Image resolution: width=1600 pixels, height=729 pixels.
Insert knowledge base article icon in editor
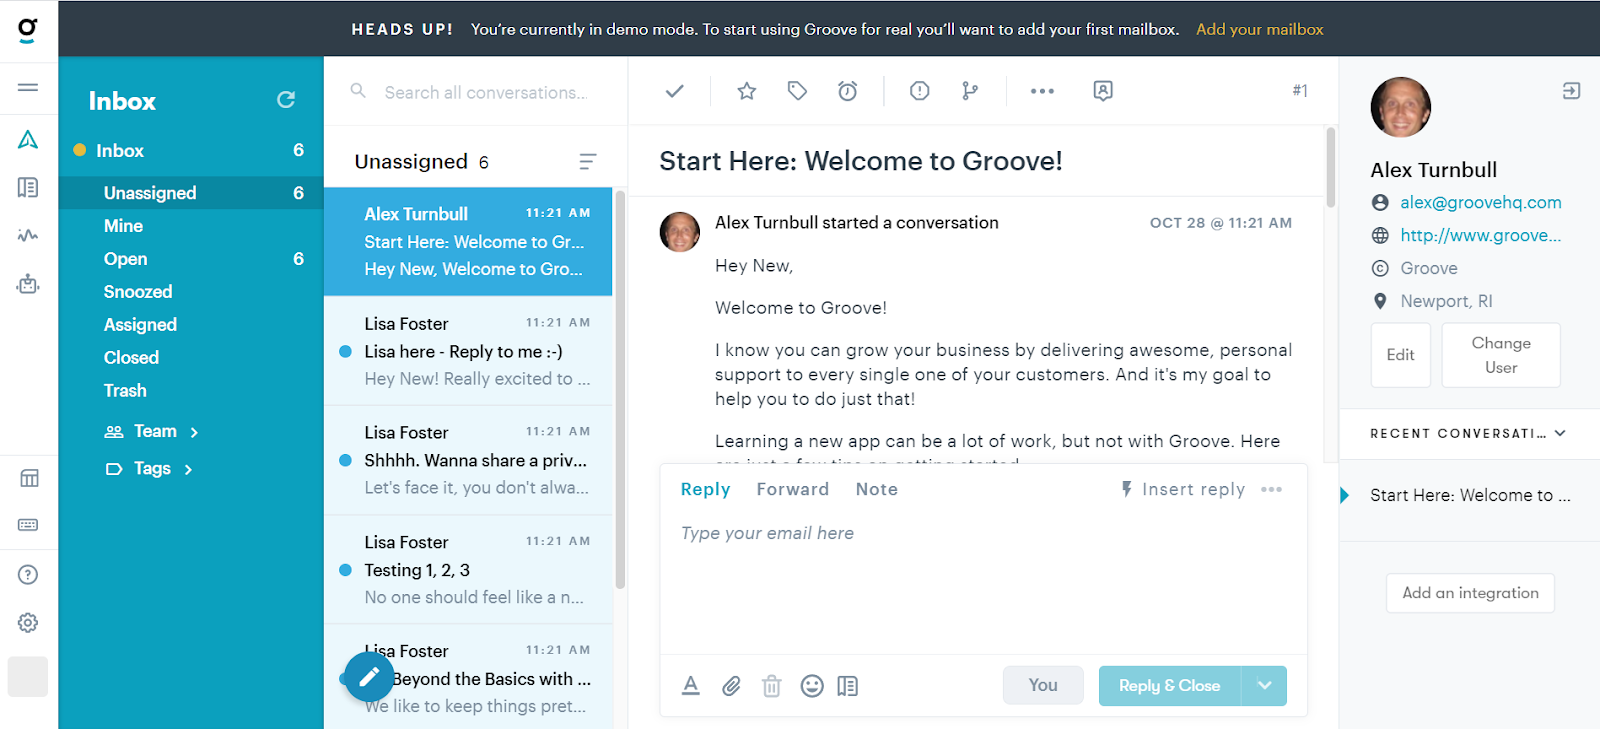[x=848, y=686]
